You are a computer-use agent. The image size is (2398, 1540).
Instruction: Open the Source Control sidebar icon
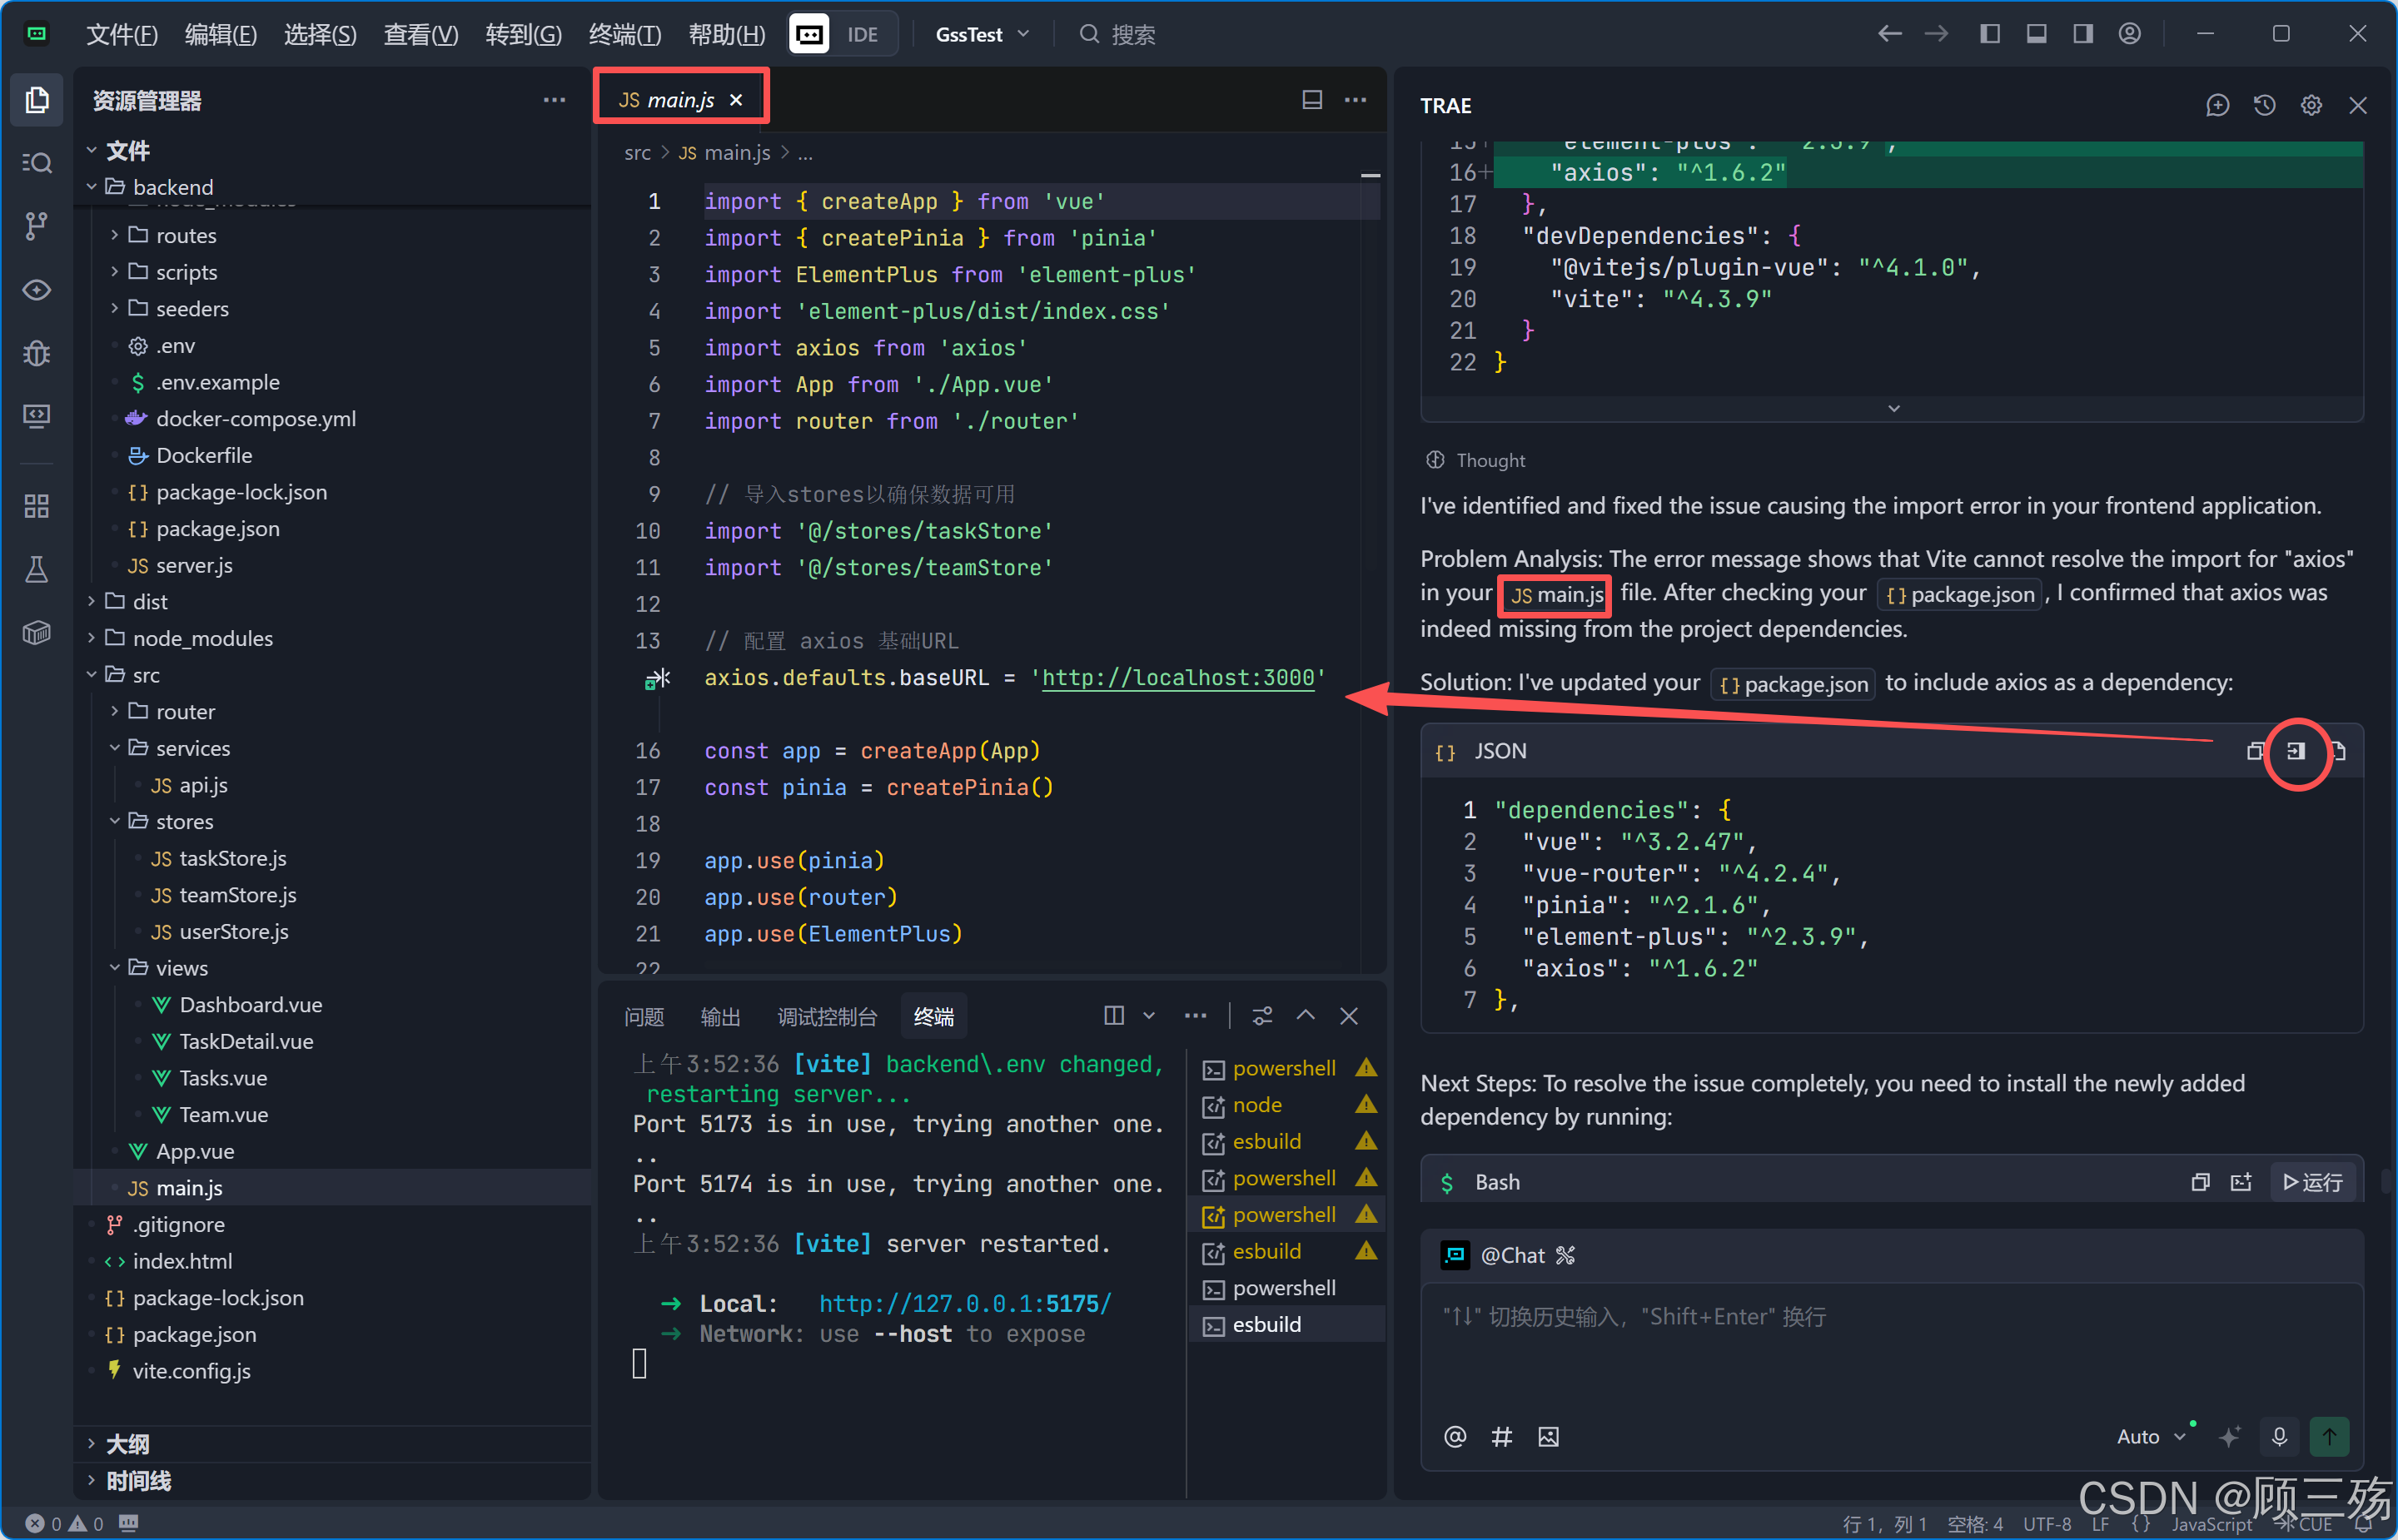click(36, 226)
